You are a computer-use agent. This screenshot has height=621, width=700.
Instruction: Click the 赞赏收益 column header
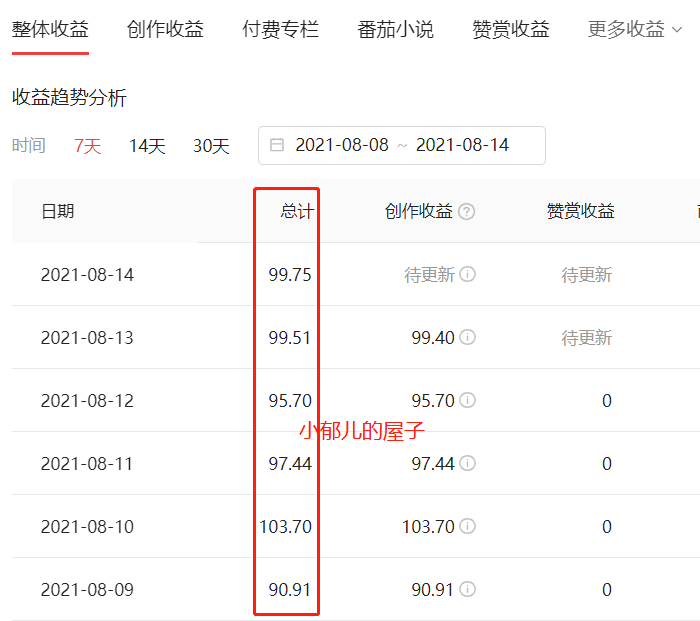pos(581,211)
